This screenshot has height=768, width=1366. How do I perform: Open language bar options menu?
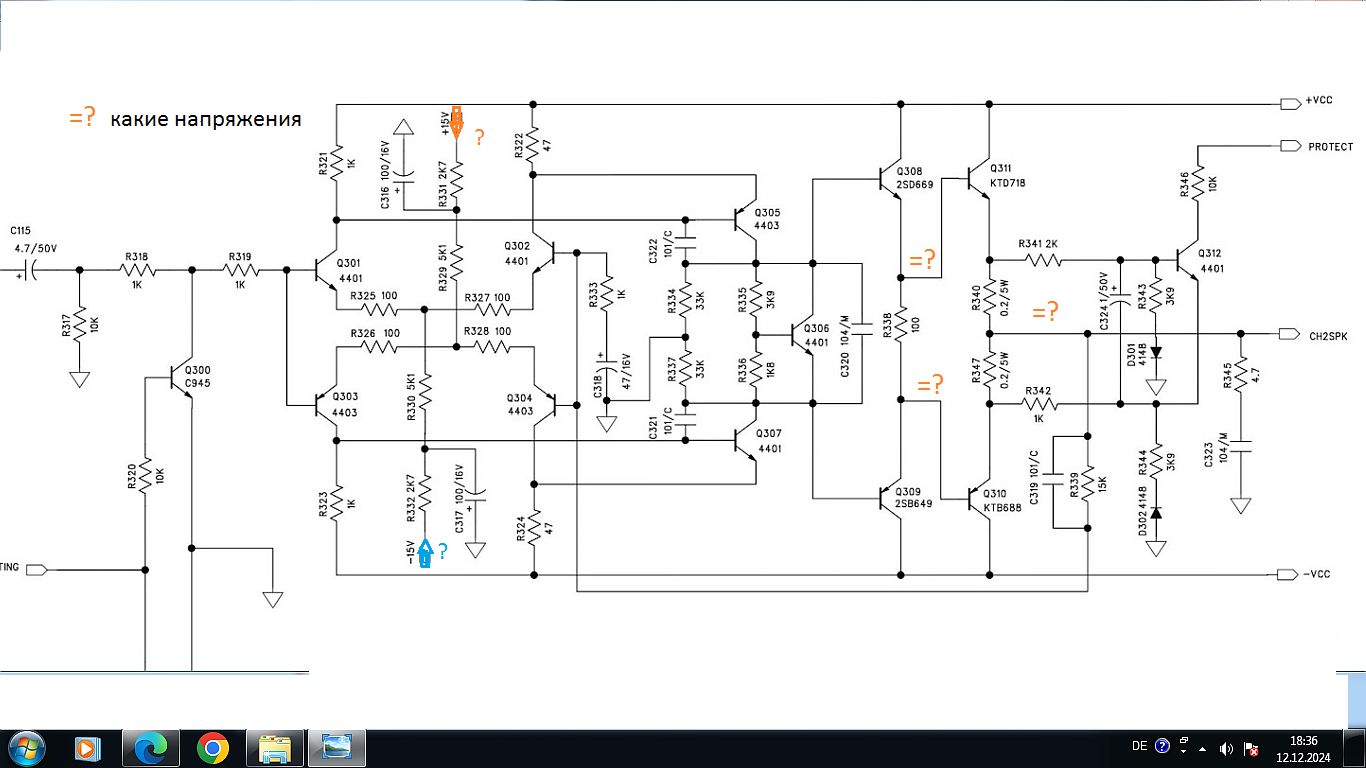(x=1182, y=746)
